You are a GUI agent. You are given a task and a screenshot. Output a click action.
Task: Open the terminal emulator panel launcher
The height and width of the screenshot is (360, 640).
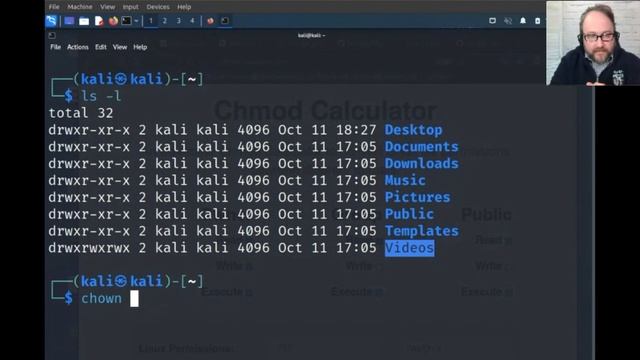pyautogui.click(x=127, y=21)
